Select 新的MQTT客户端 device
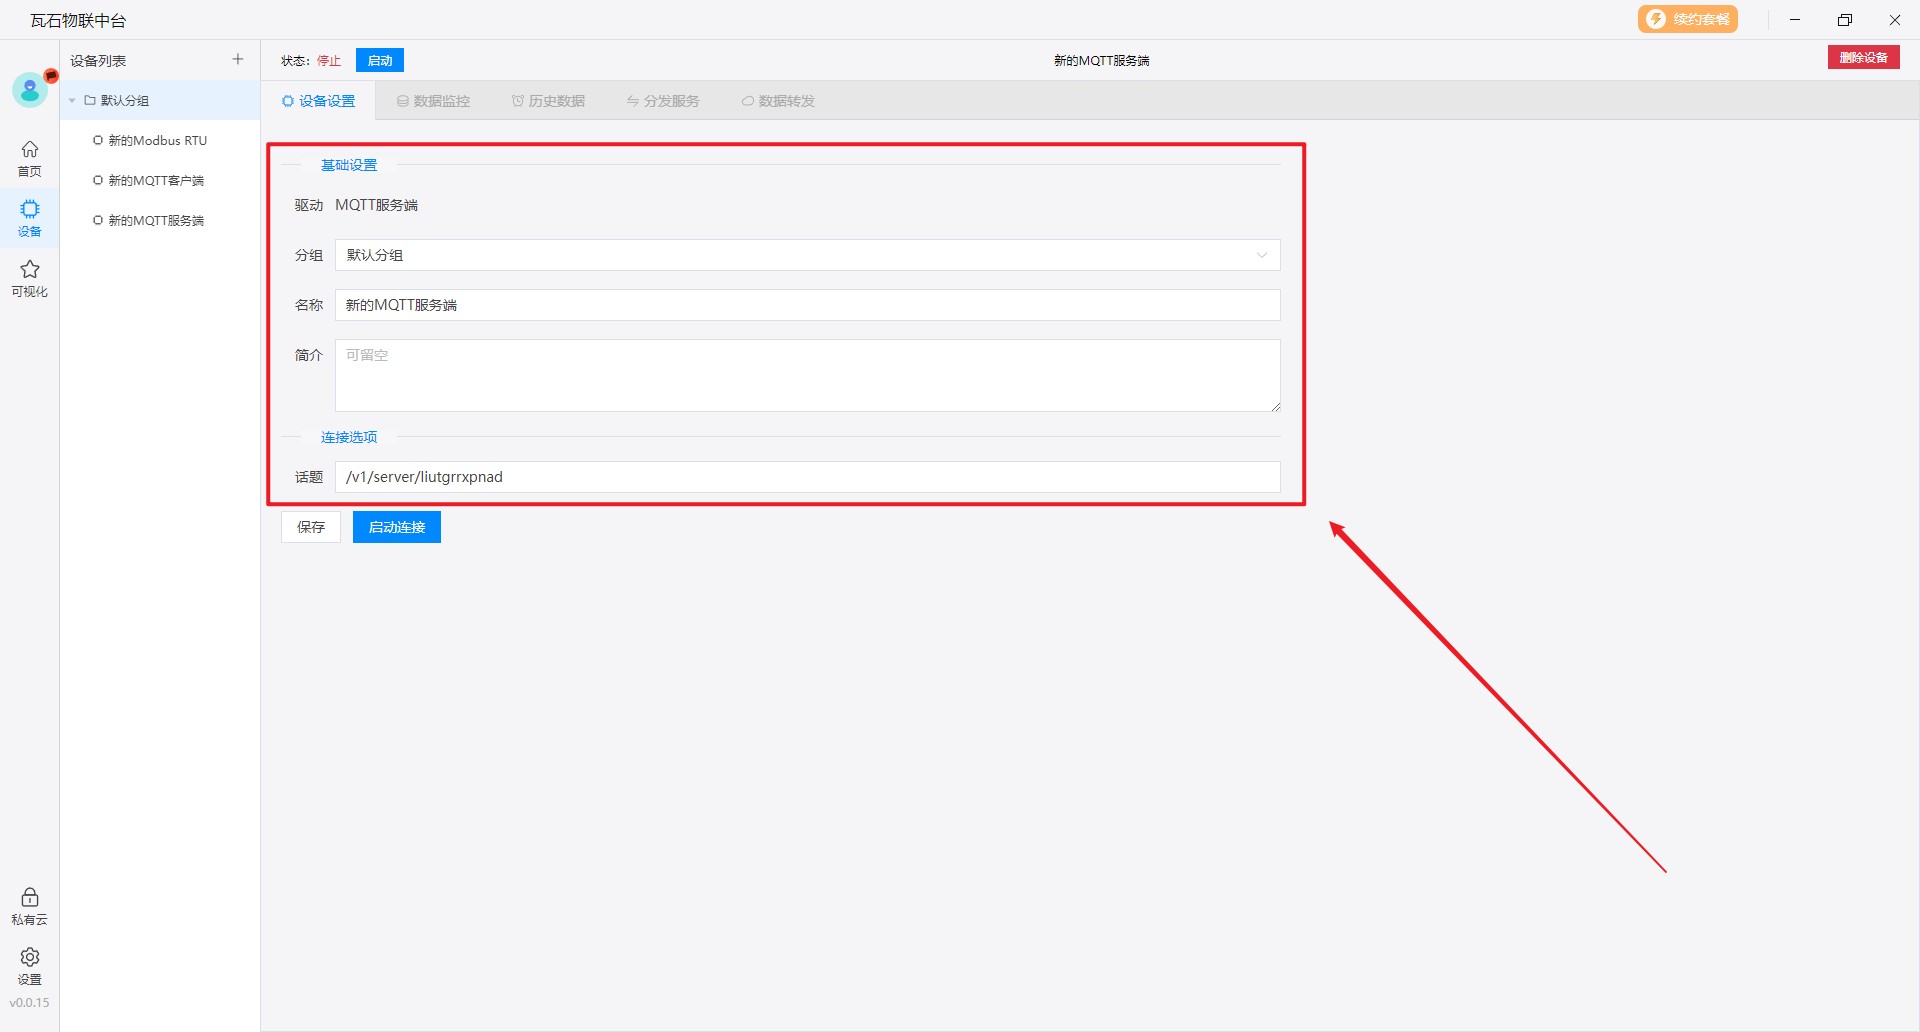 156,181
